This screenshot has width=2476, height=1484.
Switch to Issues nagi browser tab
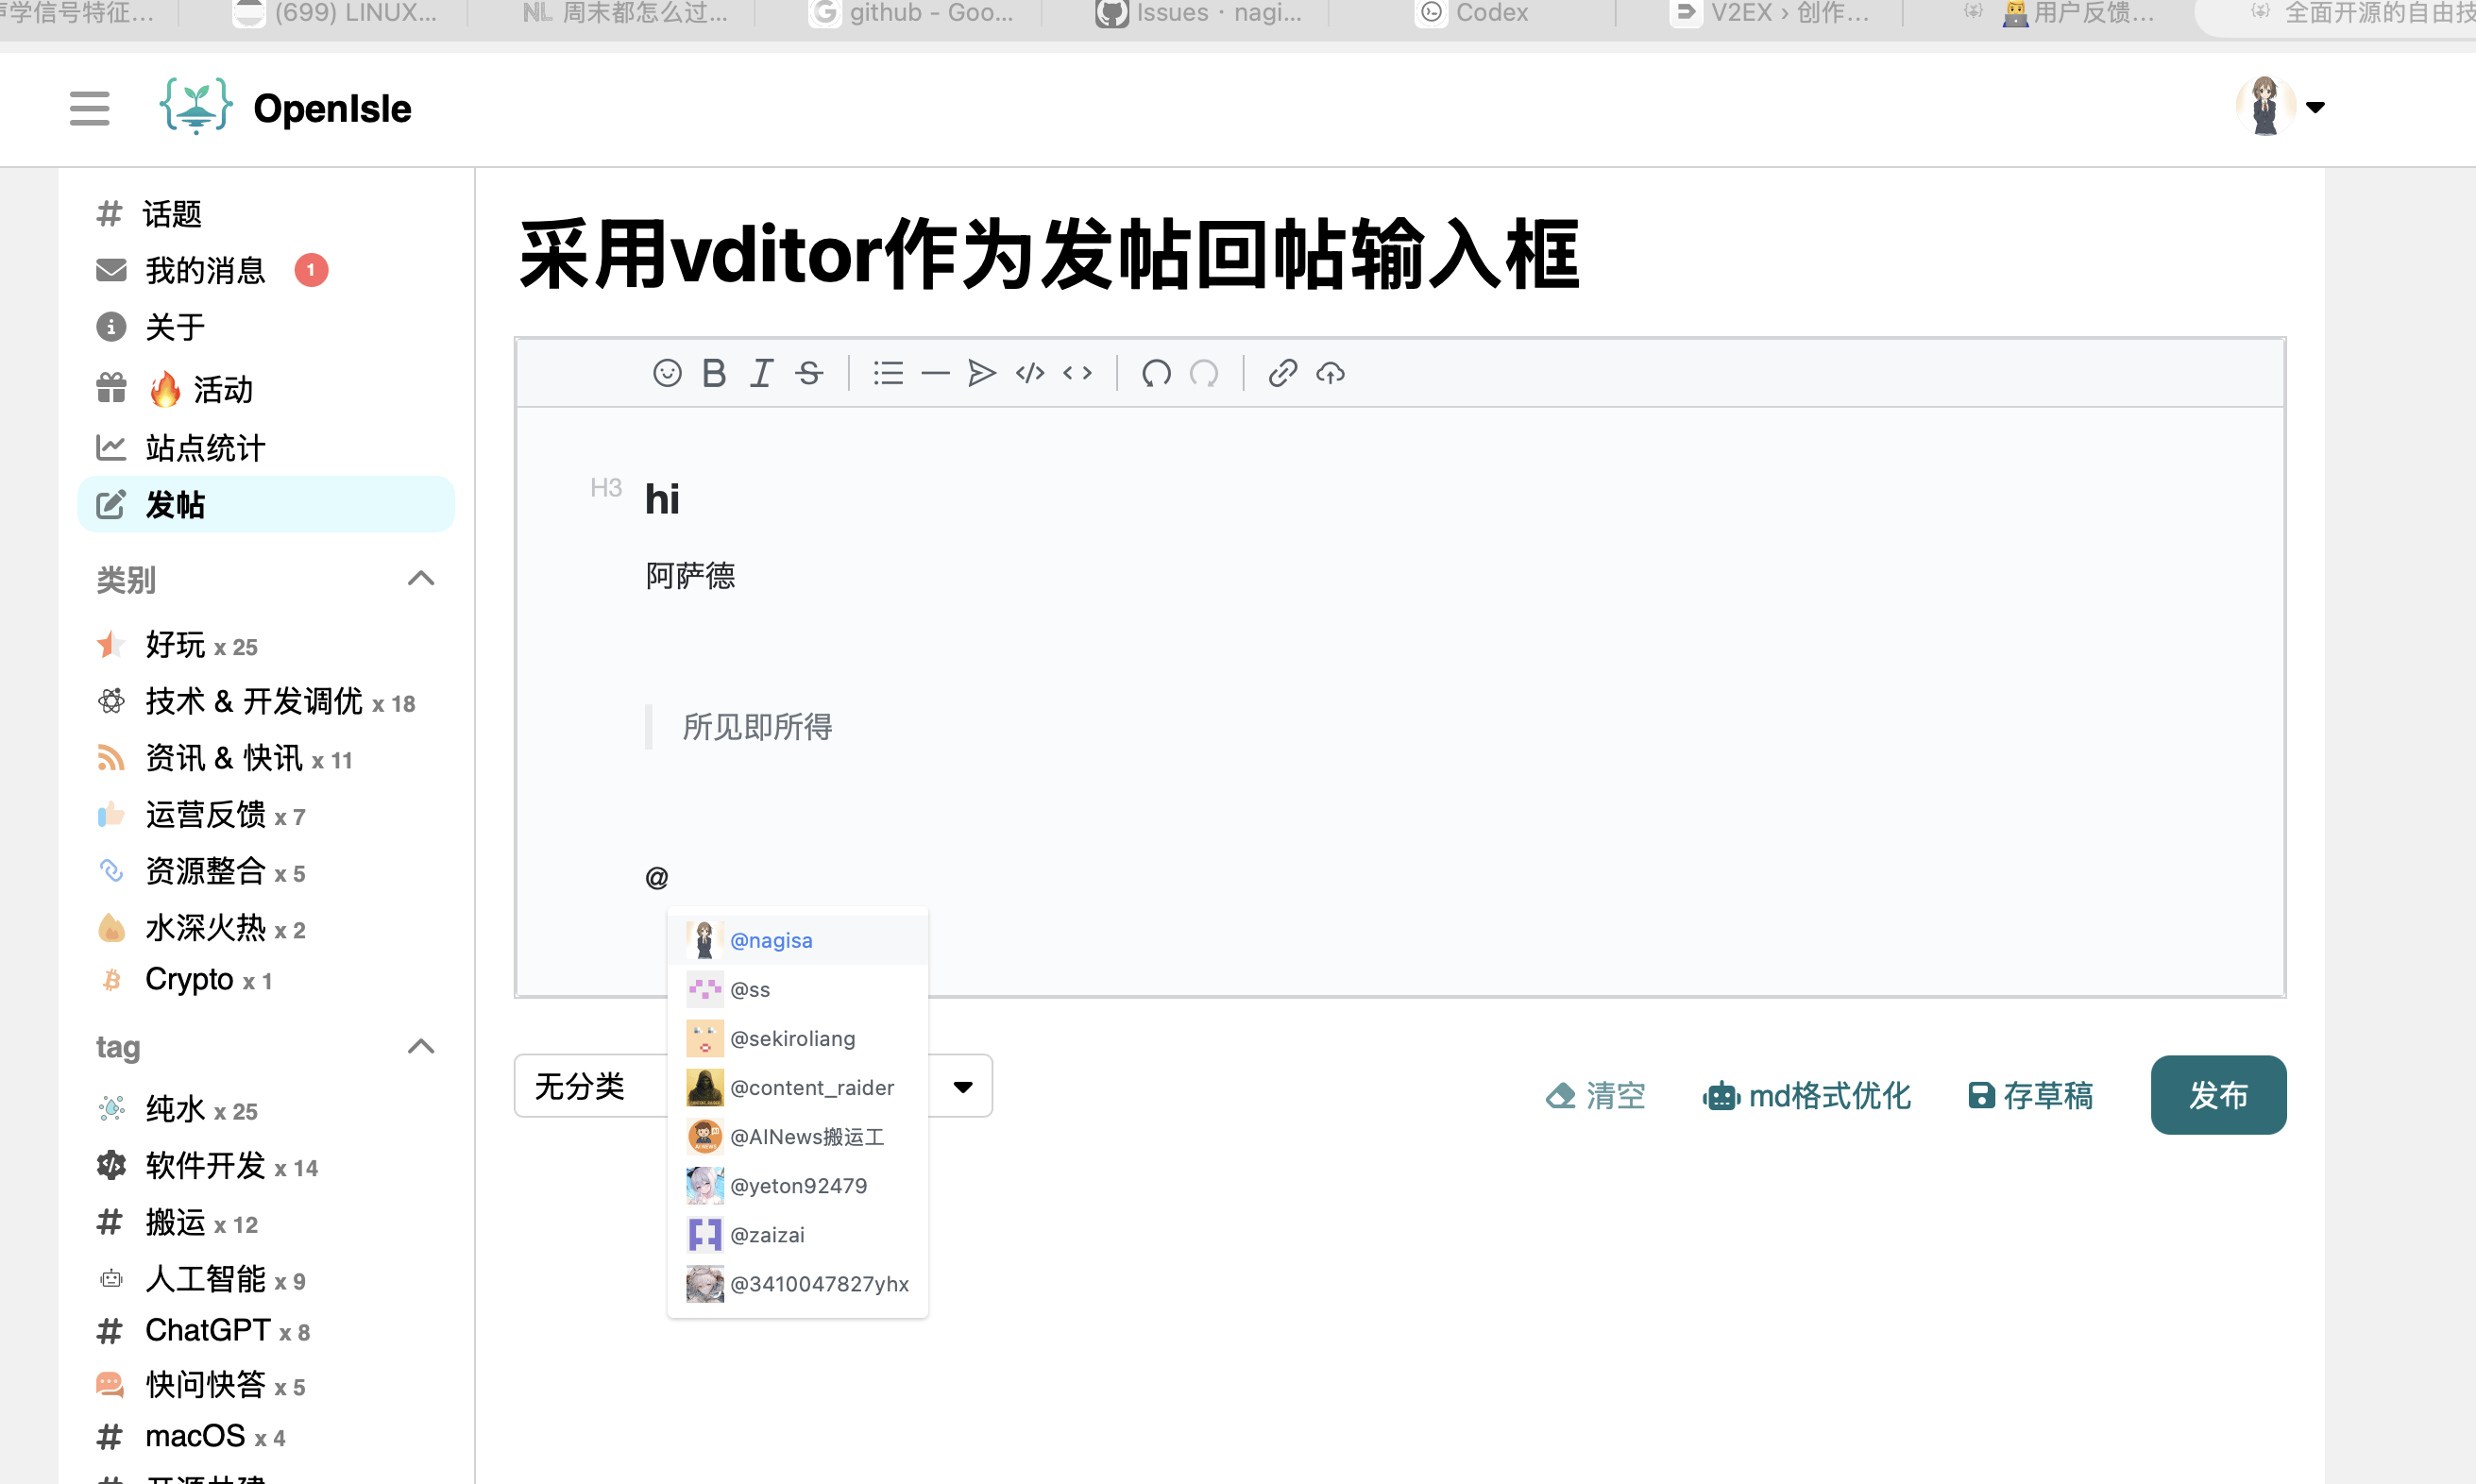[1198, 13]
